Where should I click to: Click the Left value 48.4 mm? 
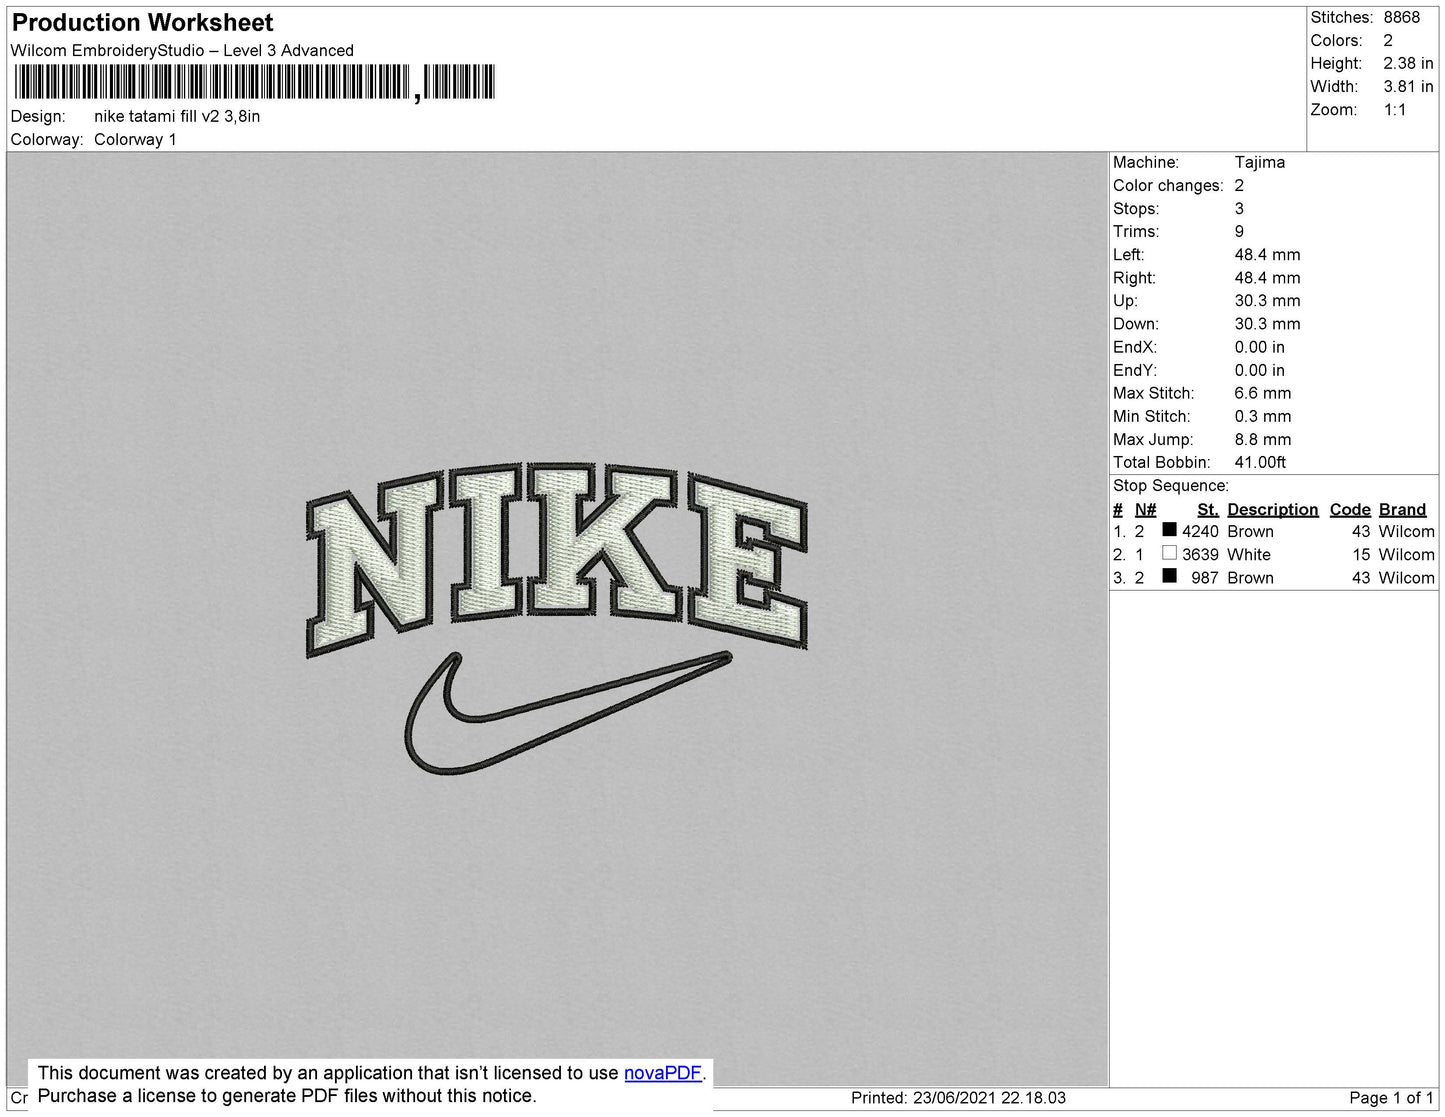[1267, 254]
